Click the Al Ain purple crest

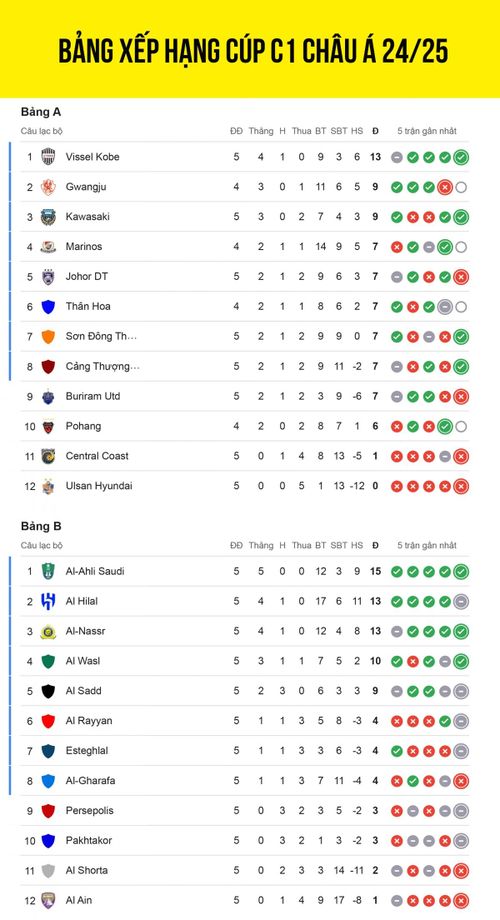pyautogui.click(x=48, y=900)
